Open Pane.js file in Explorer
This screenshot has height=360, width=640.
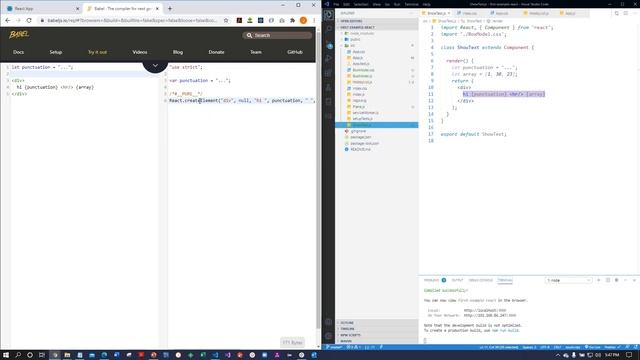click(359, 107)
